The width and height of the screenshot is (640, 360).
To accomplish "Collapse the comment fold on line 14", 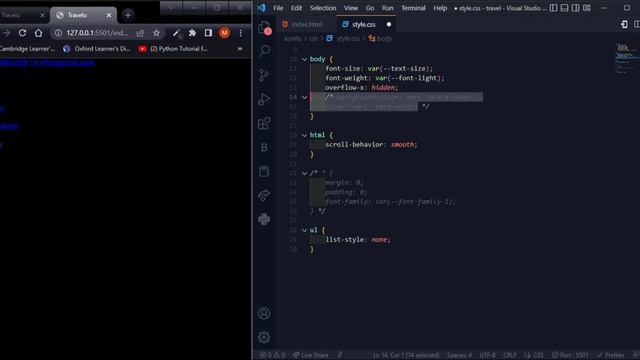I will point(304,97).
